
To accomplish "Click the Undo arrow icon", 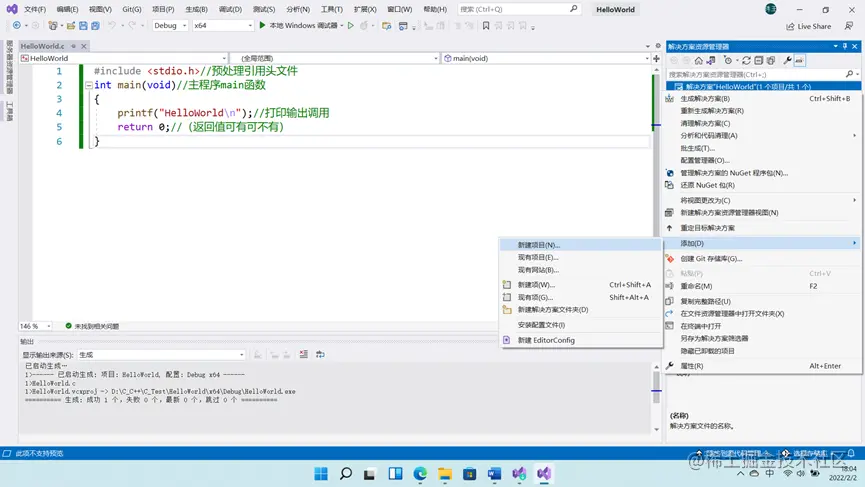I will click(111, 25).
